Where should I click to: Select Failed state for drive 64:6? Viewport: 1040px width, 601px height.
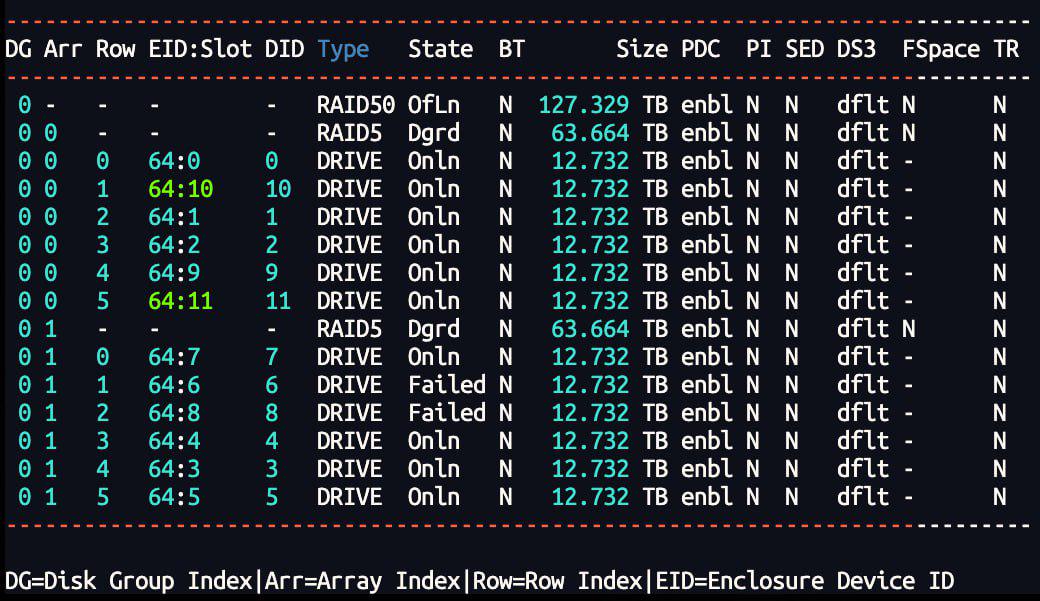(446, 385)
